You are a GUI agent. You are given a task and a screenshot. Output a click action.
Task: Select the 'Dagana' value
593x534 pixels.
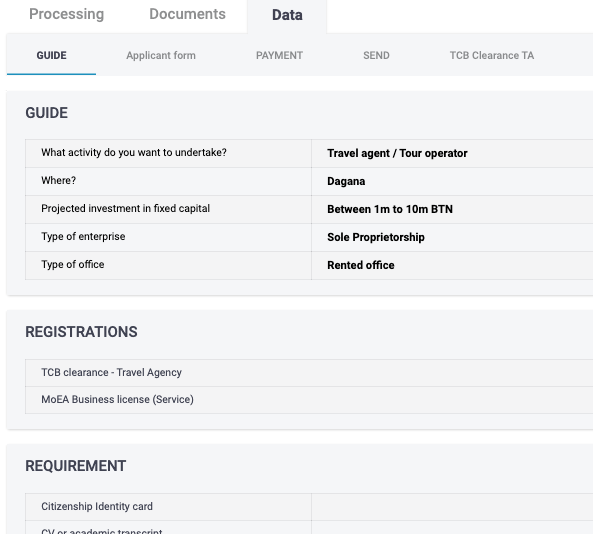pos(346,181)
